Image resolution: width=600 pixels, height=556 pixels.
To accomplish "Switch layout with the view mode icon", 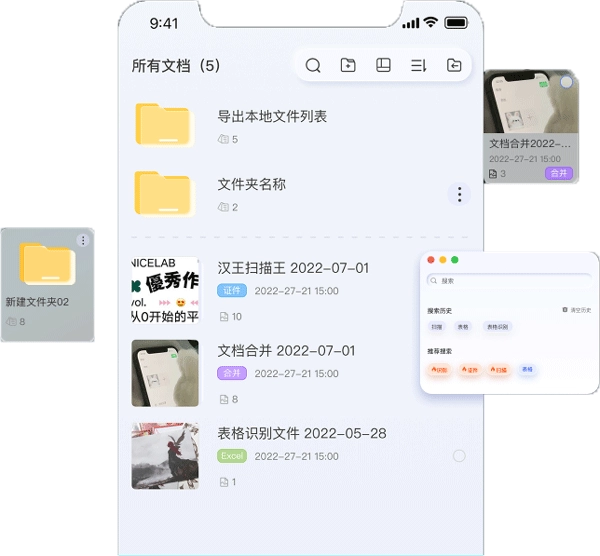I will 383,66.
